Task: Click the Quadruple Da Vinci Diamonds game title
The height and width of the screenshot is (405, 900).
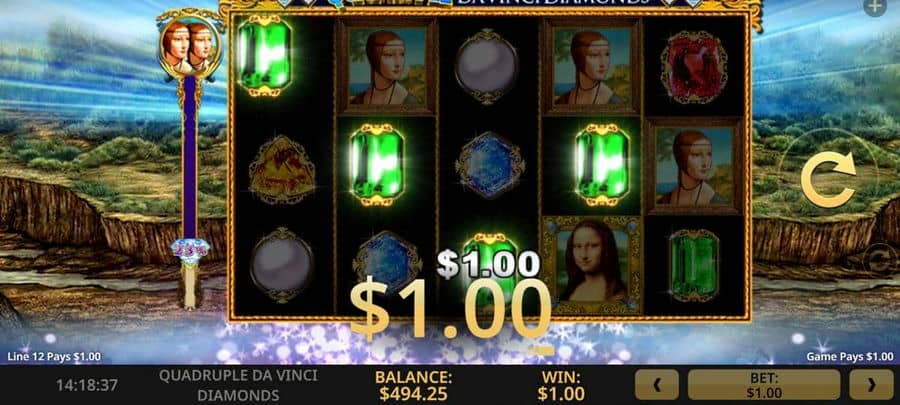Action: pyautogui.click(x=238, y=385)
